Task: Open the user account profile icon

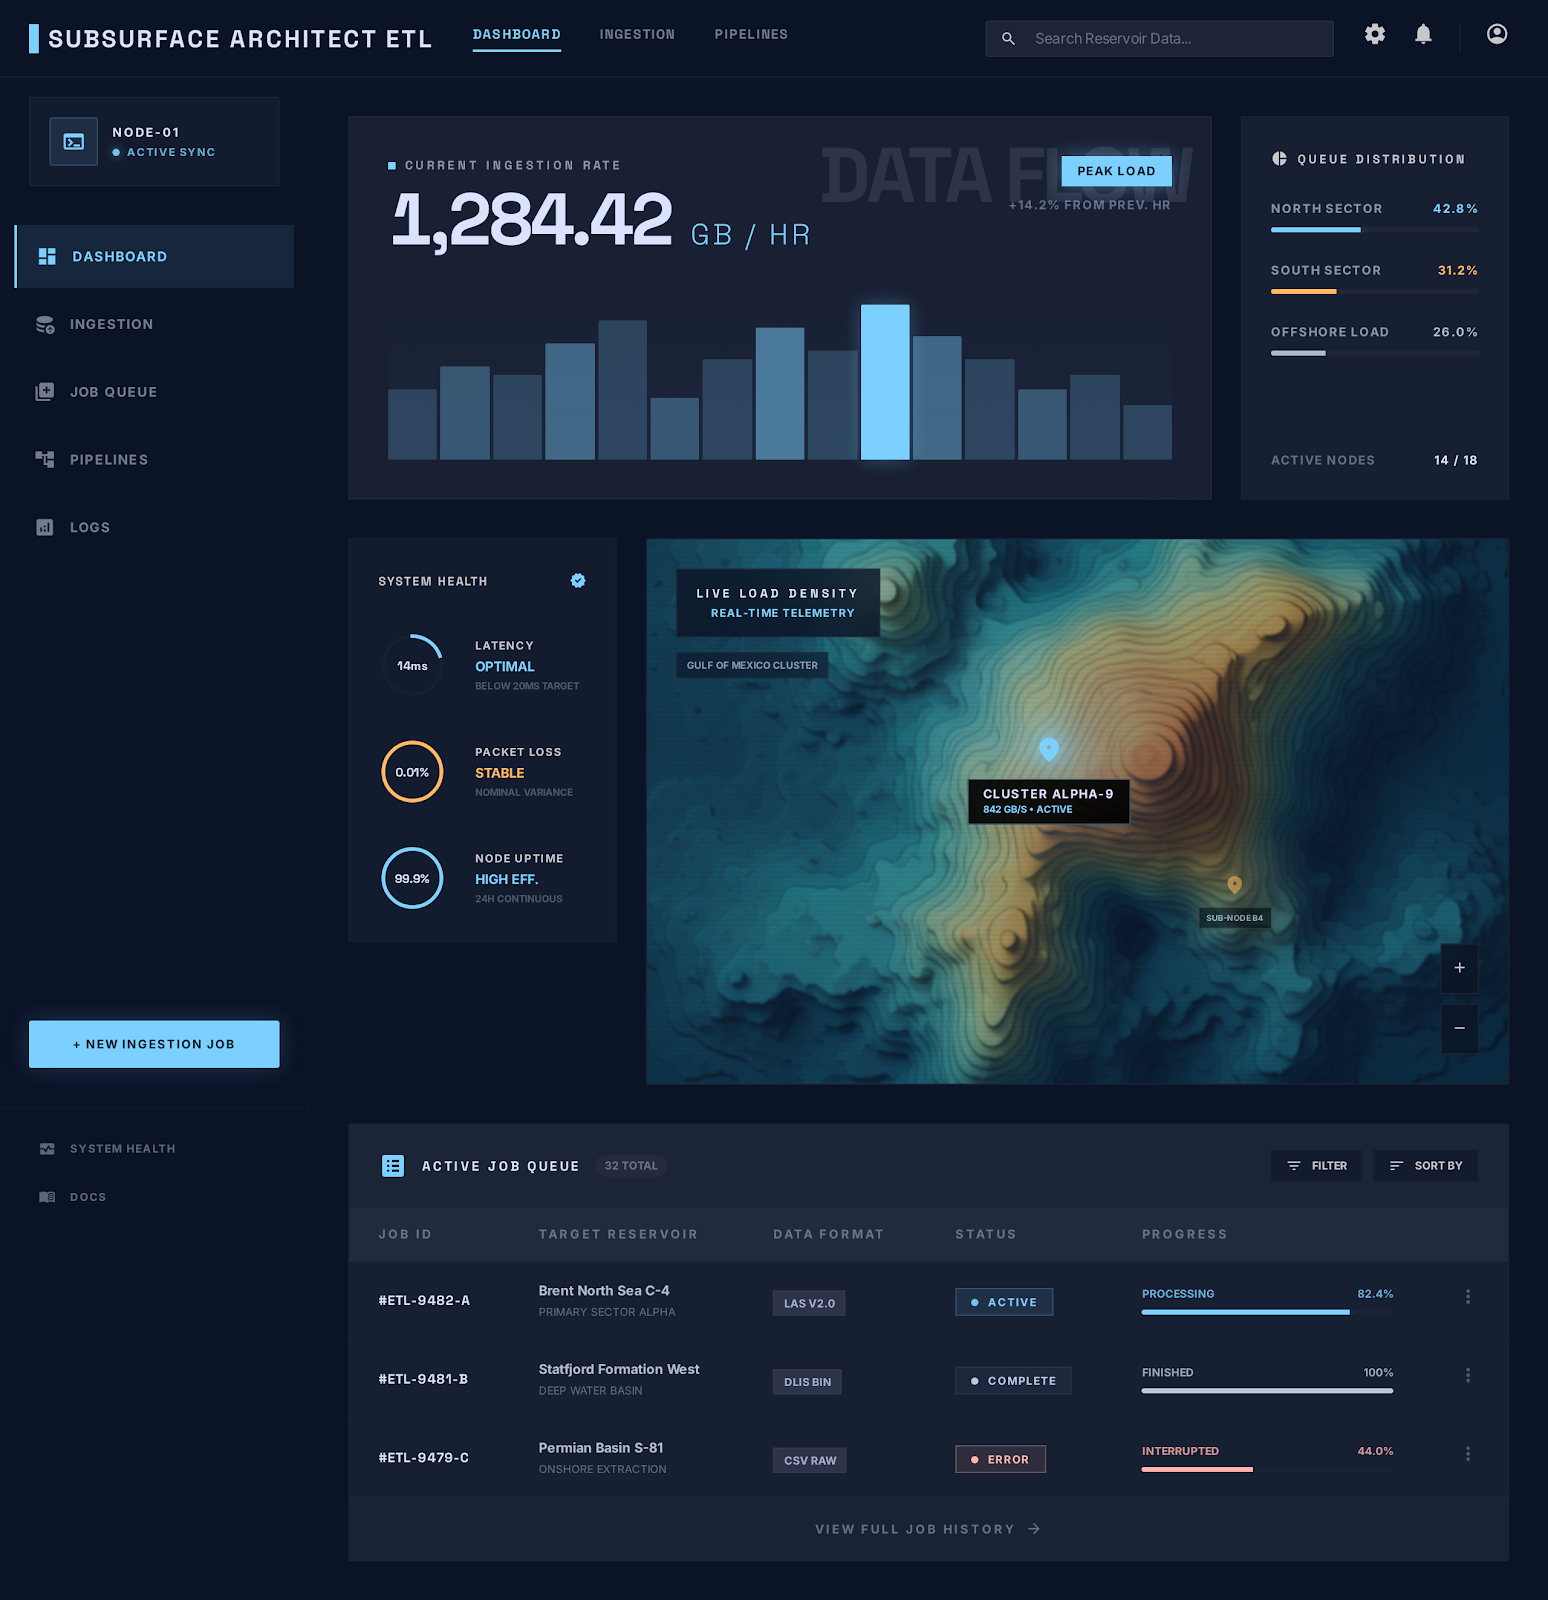Action: [1497, 34]
